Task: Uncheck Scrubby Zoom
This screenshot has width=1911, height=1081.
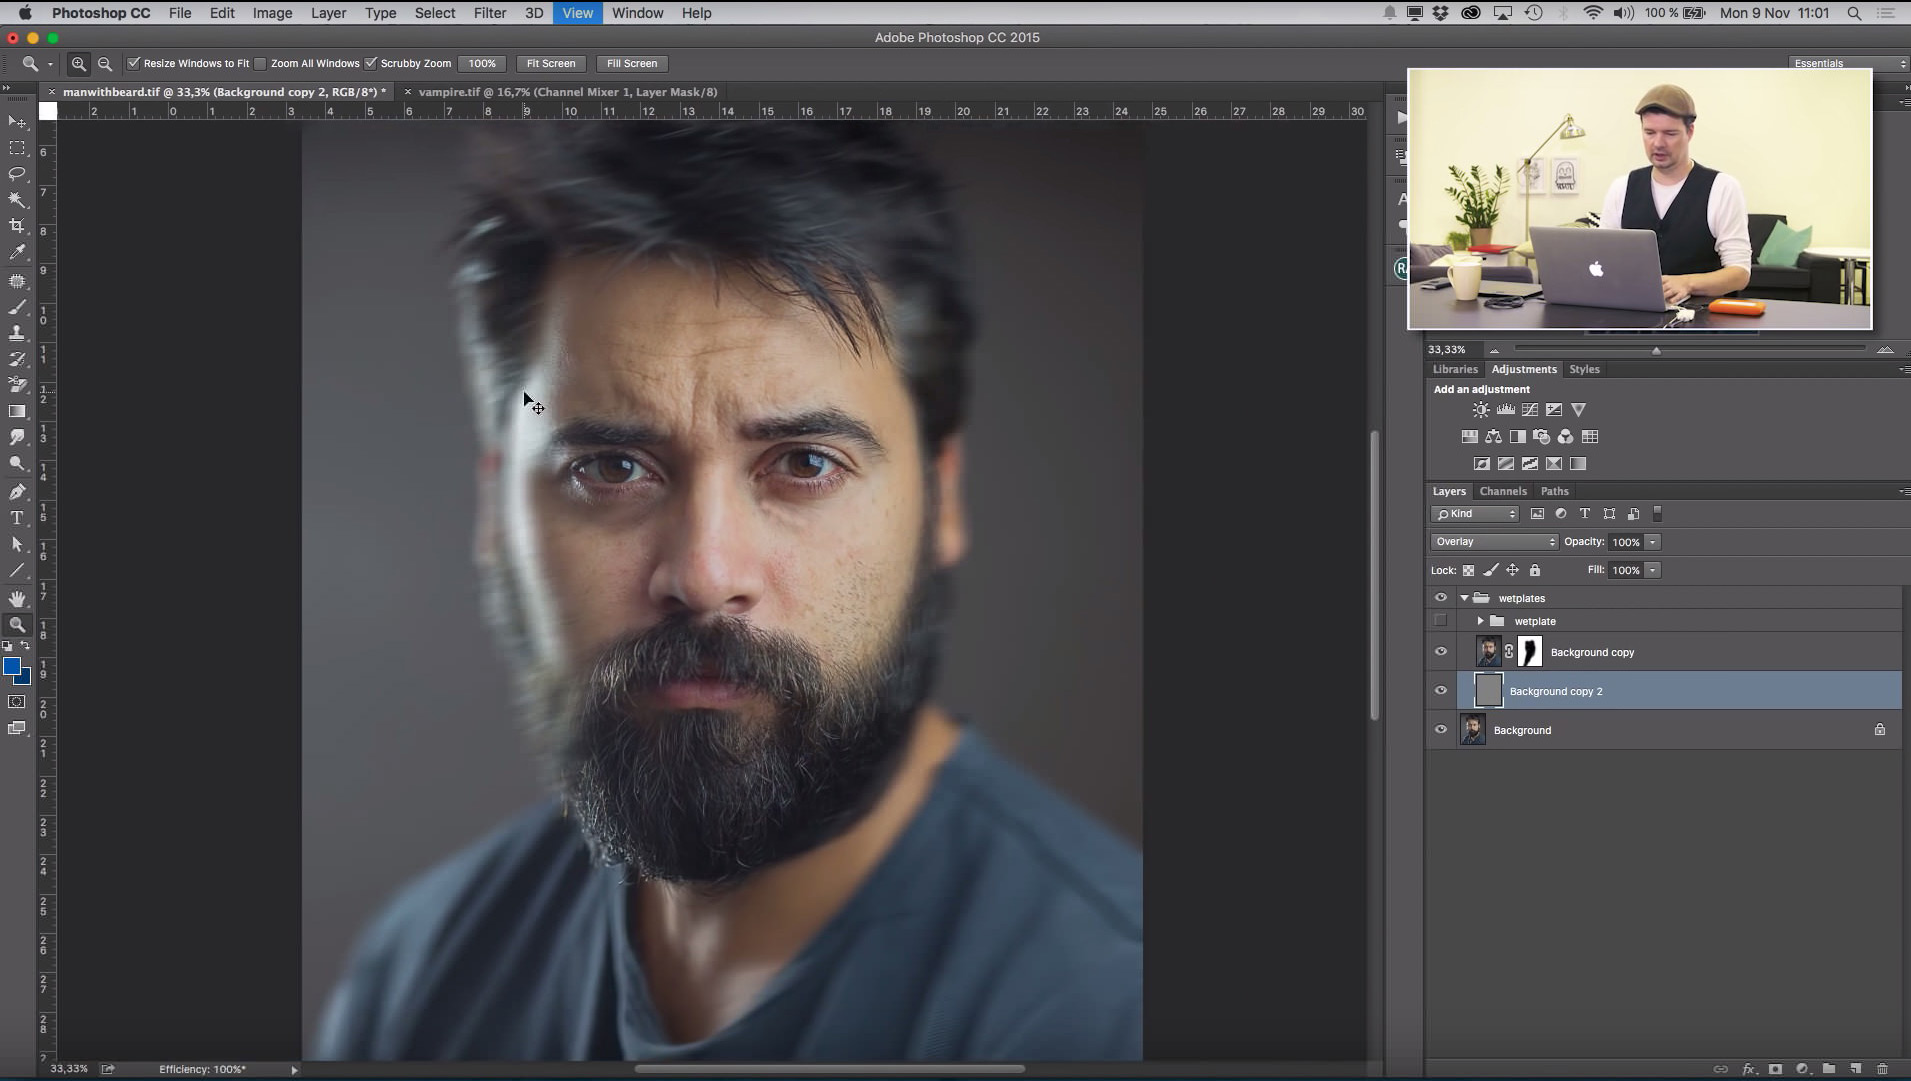Action: coord(371,63)
